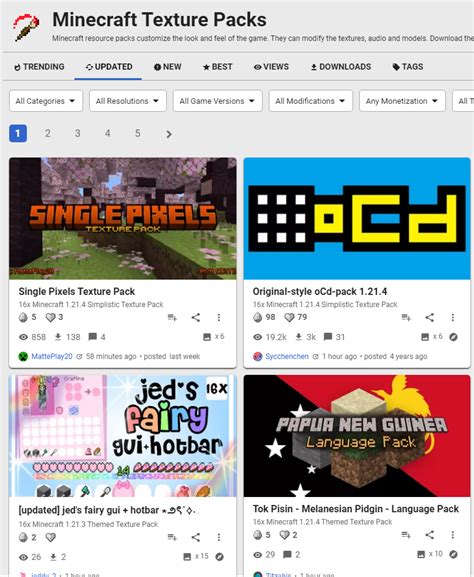Open the Tags tab
474x577 pixels.
pyautogui.click(x=408, y=67)
